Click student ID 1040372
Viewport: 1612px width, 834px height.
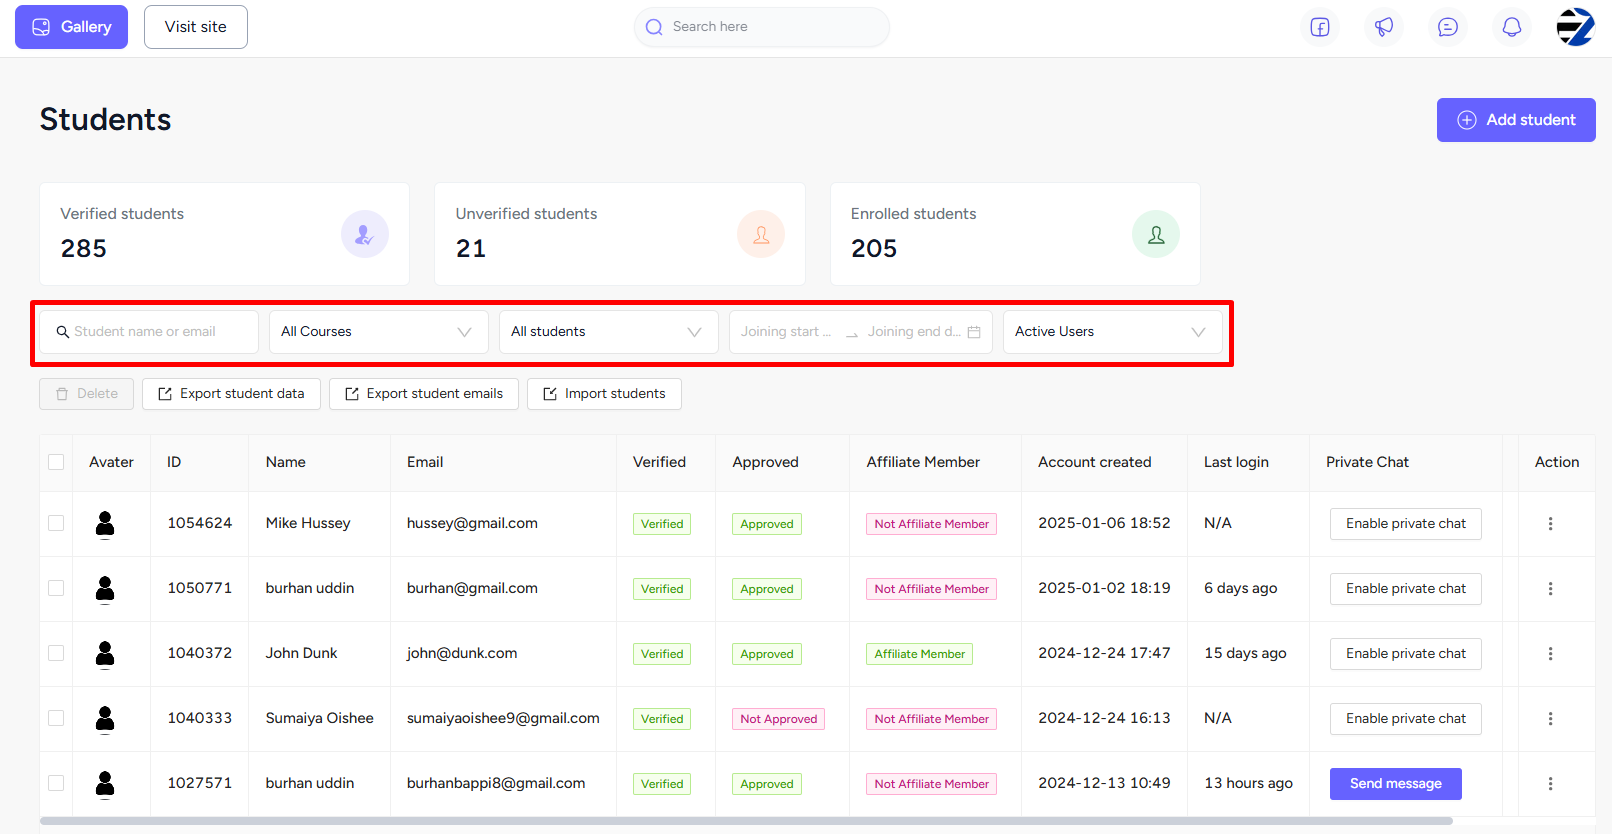point(200,653)
